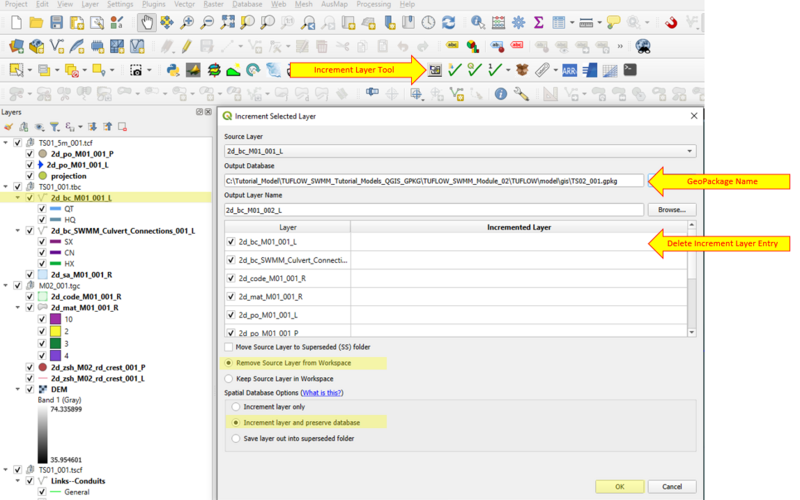Select Keep Source Layer in Workspace
Screen dimensions: 800x500
pos(230,378)
